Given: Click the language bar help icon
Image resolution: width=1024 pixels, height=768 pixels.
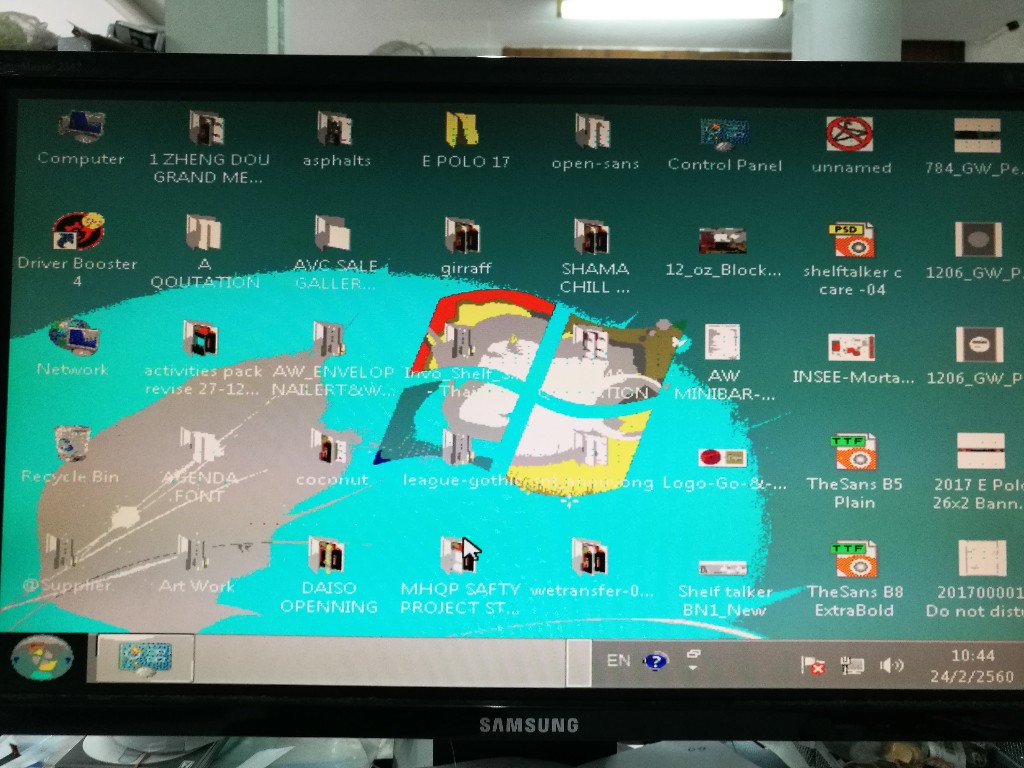Looking at the screenshot, I should 655,662.
